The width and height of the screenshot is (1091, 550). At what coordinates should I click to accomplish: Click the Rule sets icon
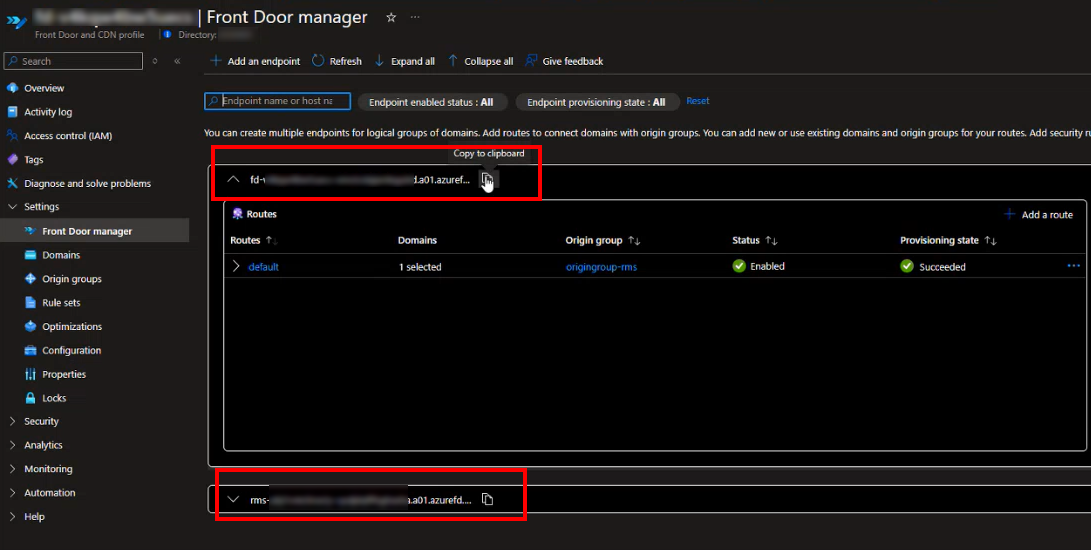[30, 303]
